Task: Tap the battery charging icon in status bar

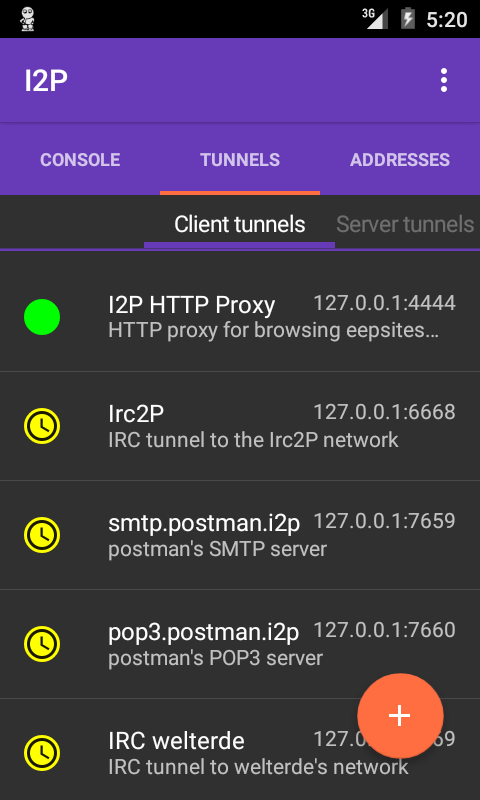Action: [x=408, y=19]
